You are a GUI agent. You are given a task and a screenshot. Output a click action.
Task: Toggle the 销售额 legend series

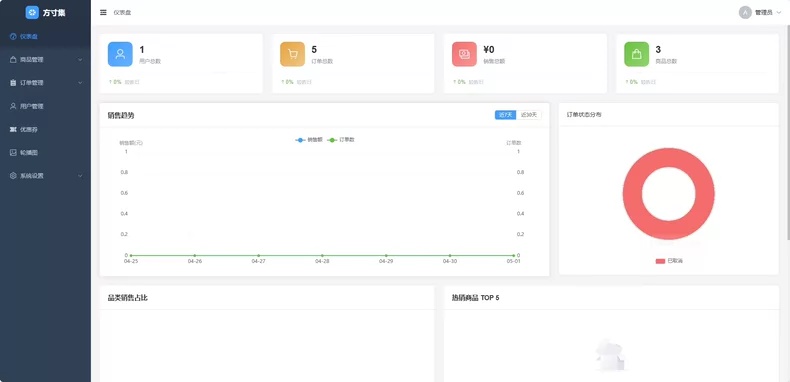coord(309,140)
